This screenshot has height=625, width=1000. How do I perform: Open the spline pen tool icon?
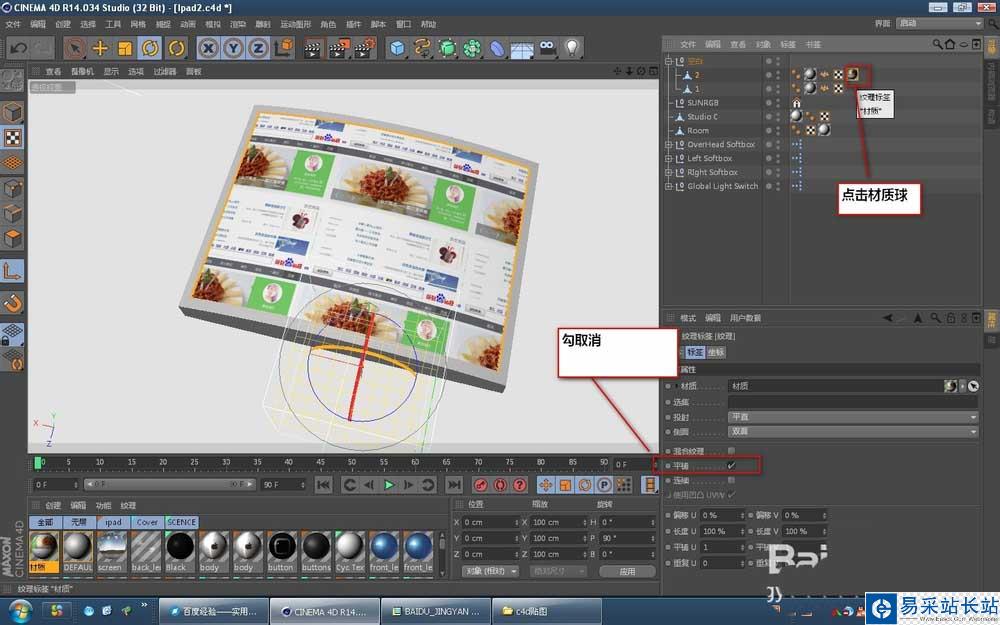click(x=422, y=48)
